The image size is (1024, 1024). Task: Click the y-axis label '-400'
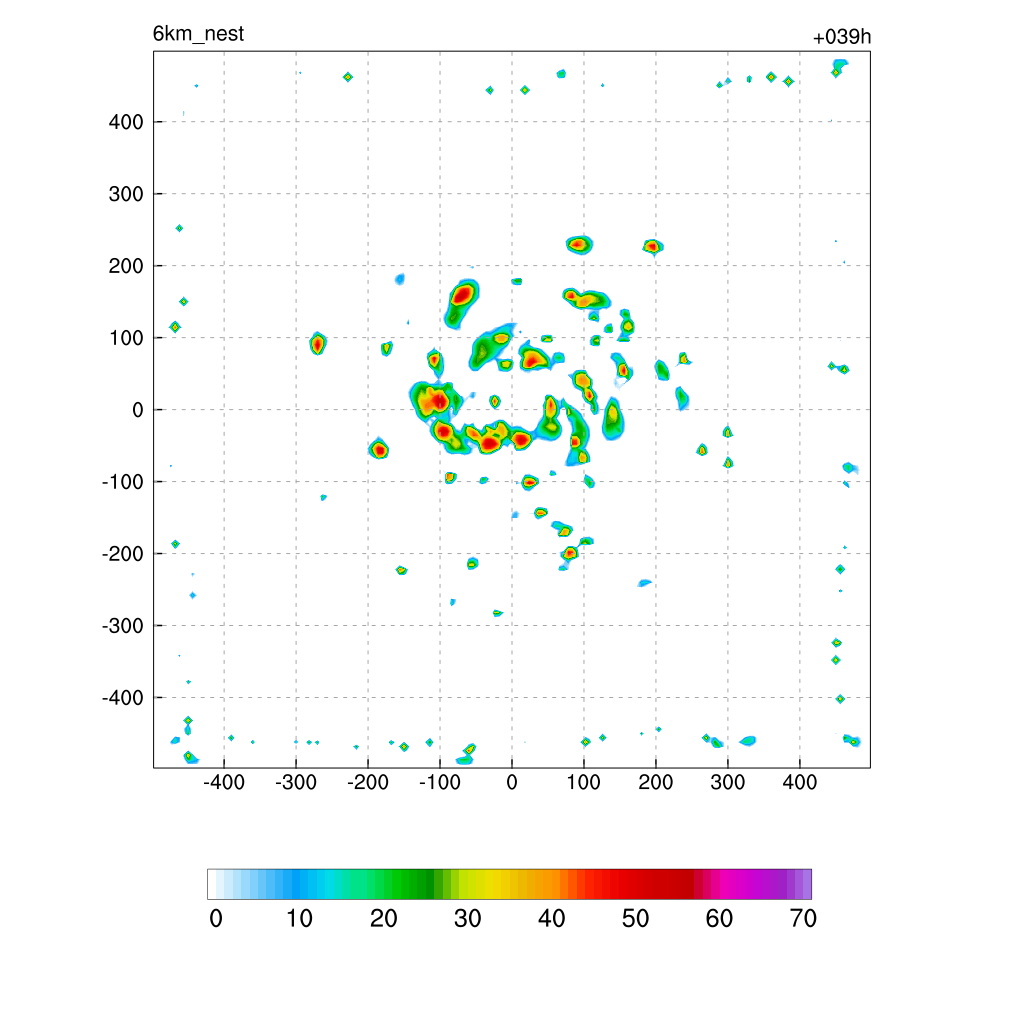tap(123, 698)
